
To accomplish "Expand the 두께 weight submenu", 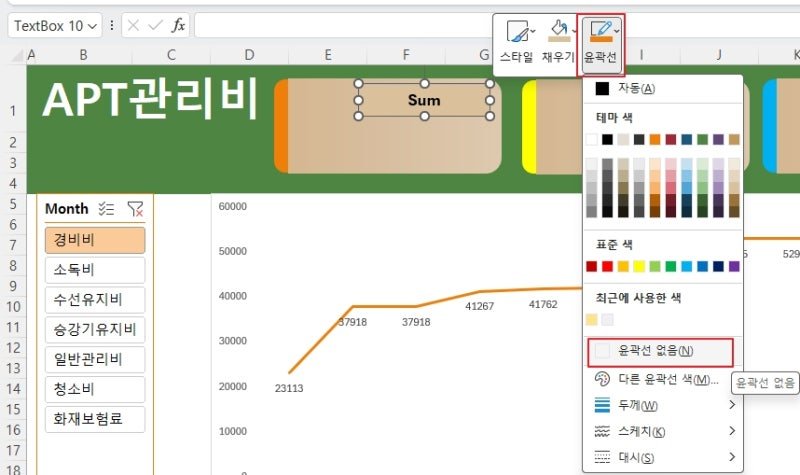I will click(x=662, y=406).
